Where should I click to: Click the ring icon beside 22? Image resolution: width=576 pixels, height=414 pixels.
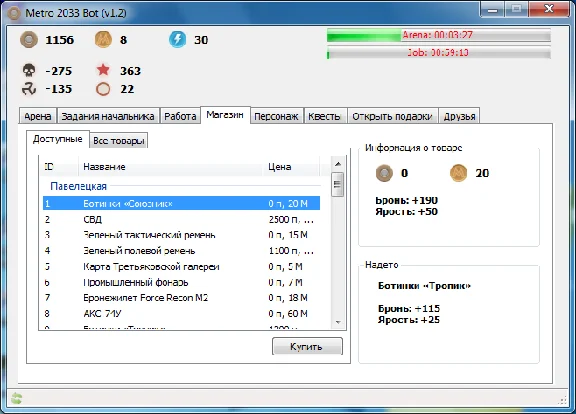click(103, 89)
